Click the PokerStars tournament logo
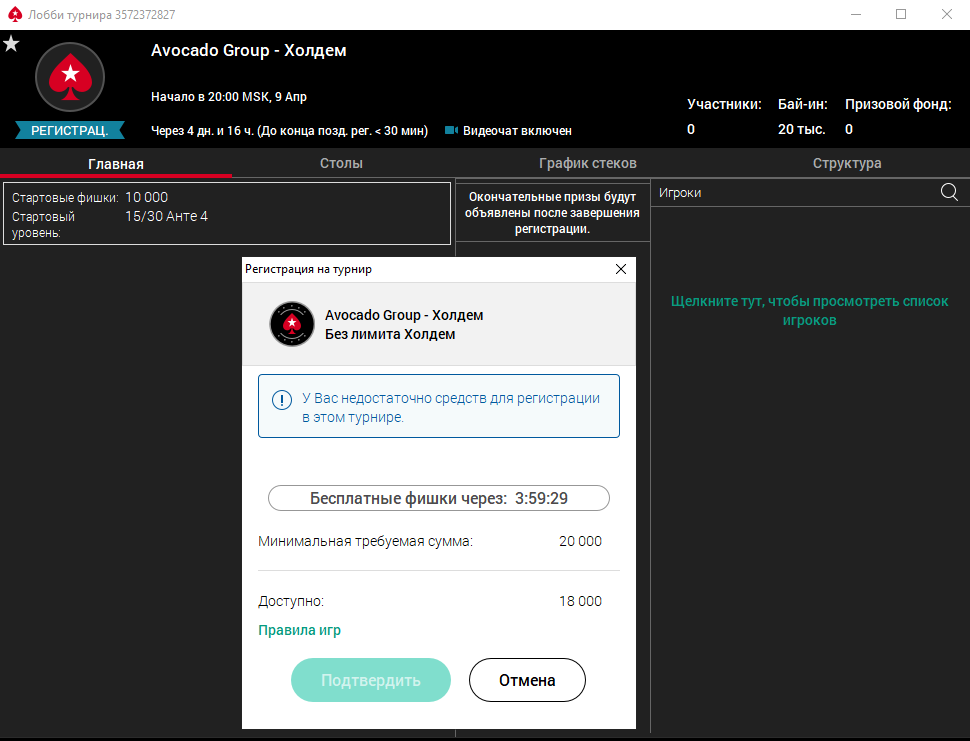The image size is (970, 741). pos(70,77)
